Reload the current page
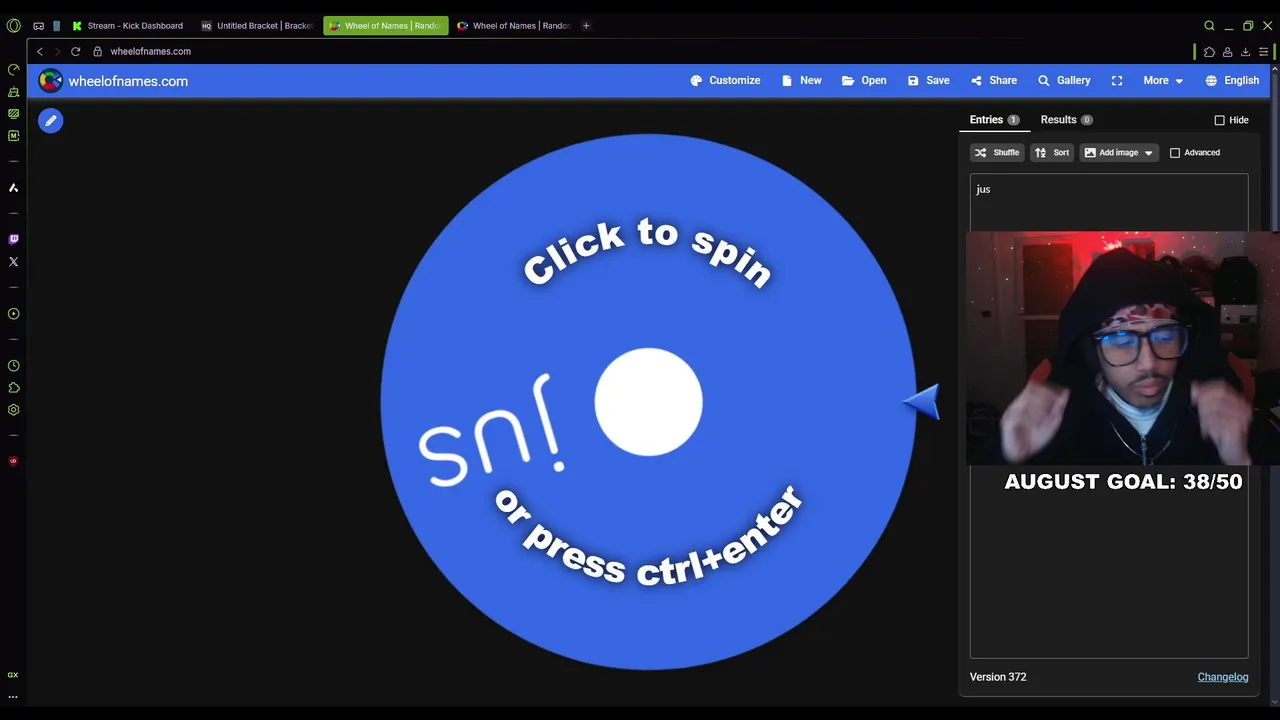 point(75,52)
